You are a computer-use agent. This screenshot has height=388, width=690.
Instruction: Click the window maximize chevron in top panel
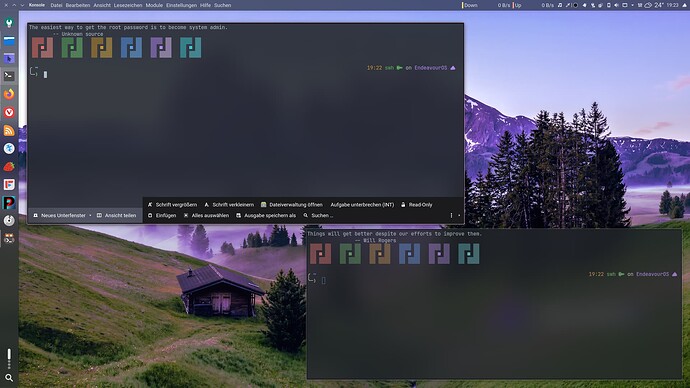[x=14, y=5]
